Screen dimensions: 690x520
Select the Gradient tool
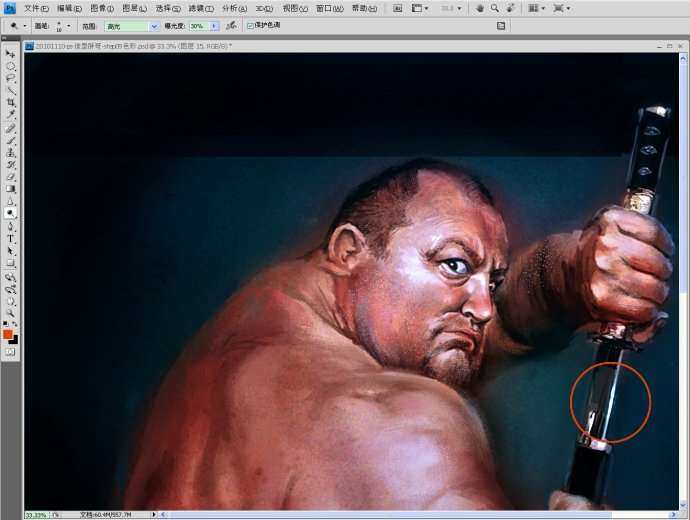pos(10,189)
